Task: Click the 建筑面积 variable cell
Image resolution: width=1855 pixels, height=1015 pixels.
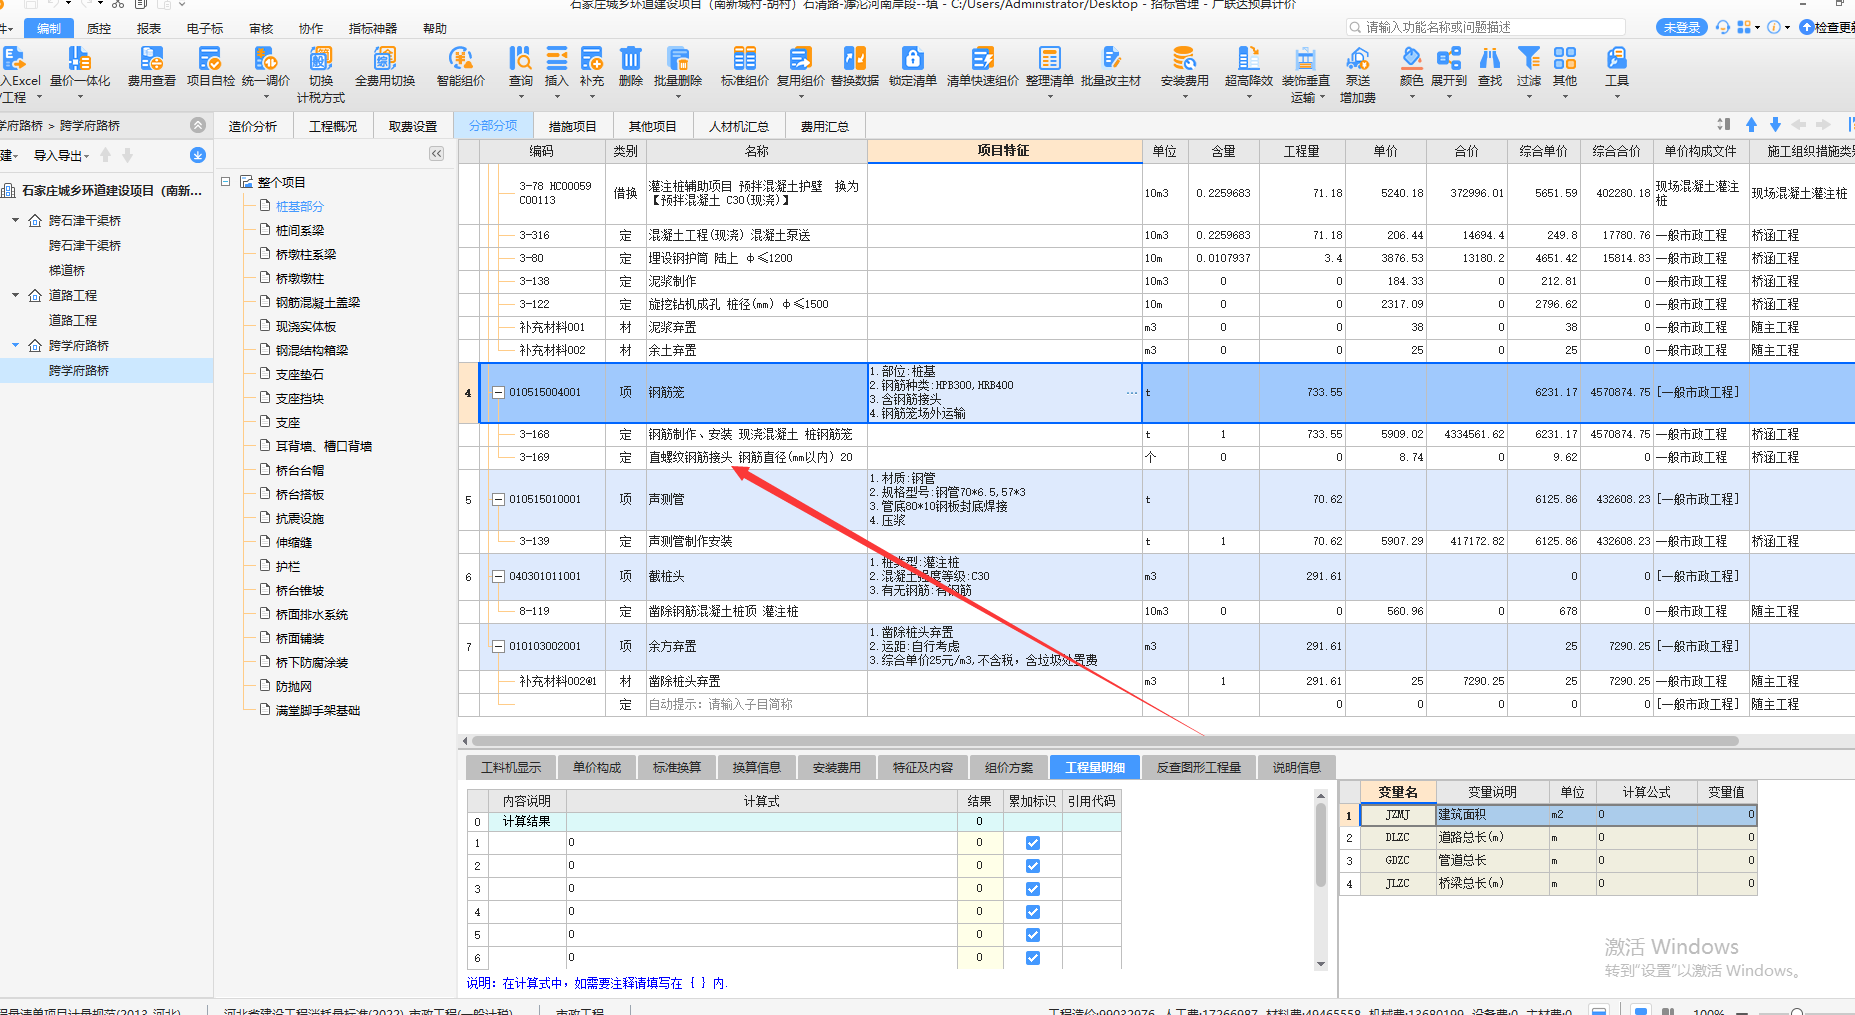Action: tap(1493, 815)
